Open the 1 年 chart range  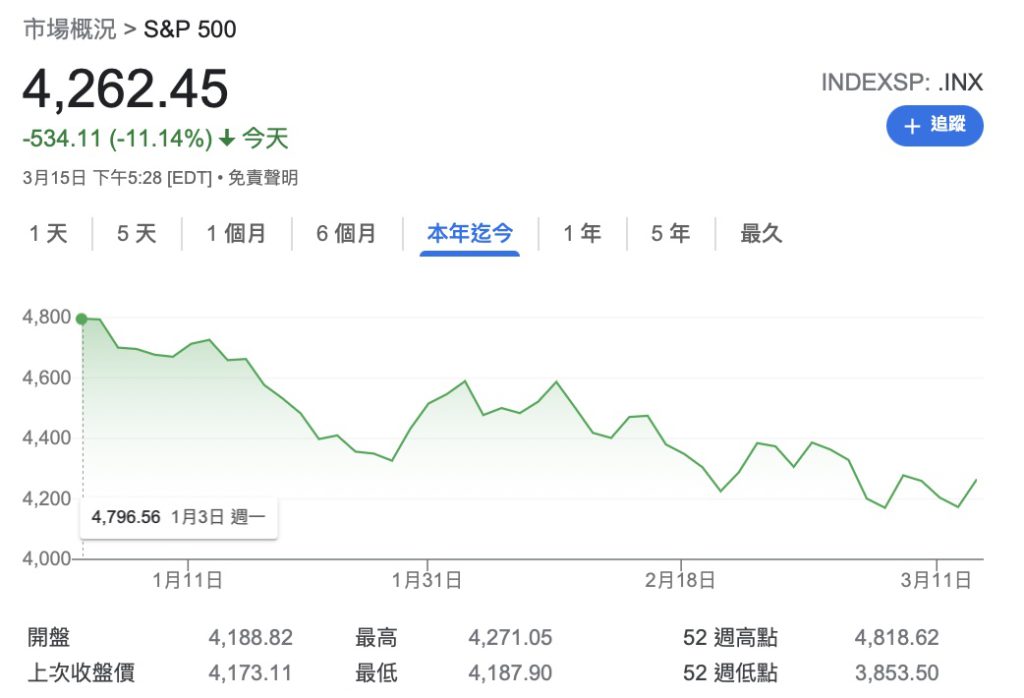coord(582,234)
